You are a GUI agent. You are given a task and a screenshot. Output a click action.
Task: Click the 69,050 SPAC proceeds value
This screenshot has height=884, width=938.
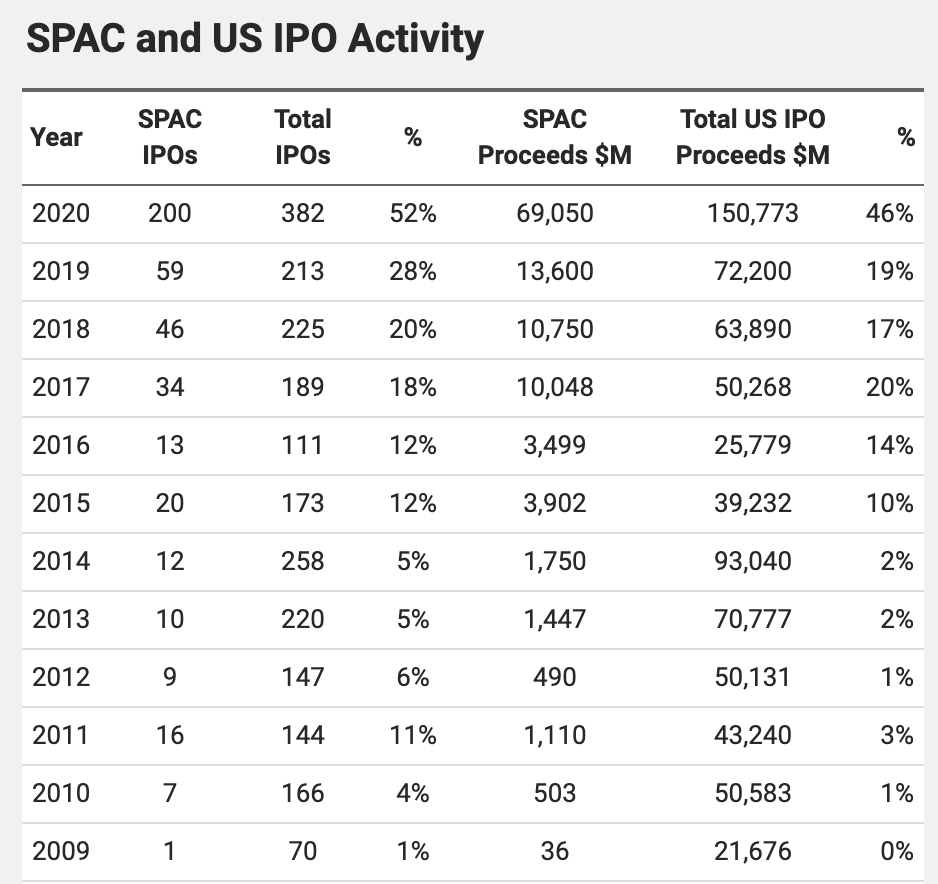point(554,213)
